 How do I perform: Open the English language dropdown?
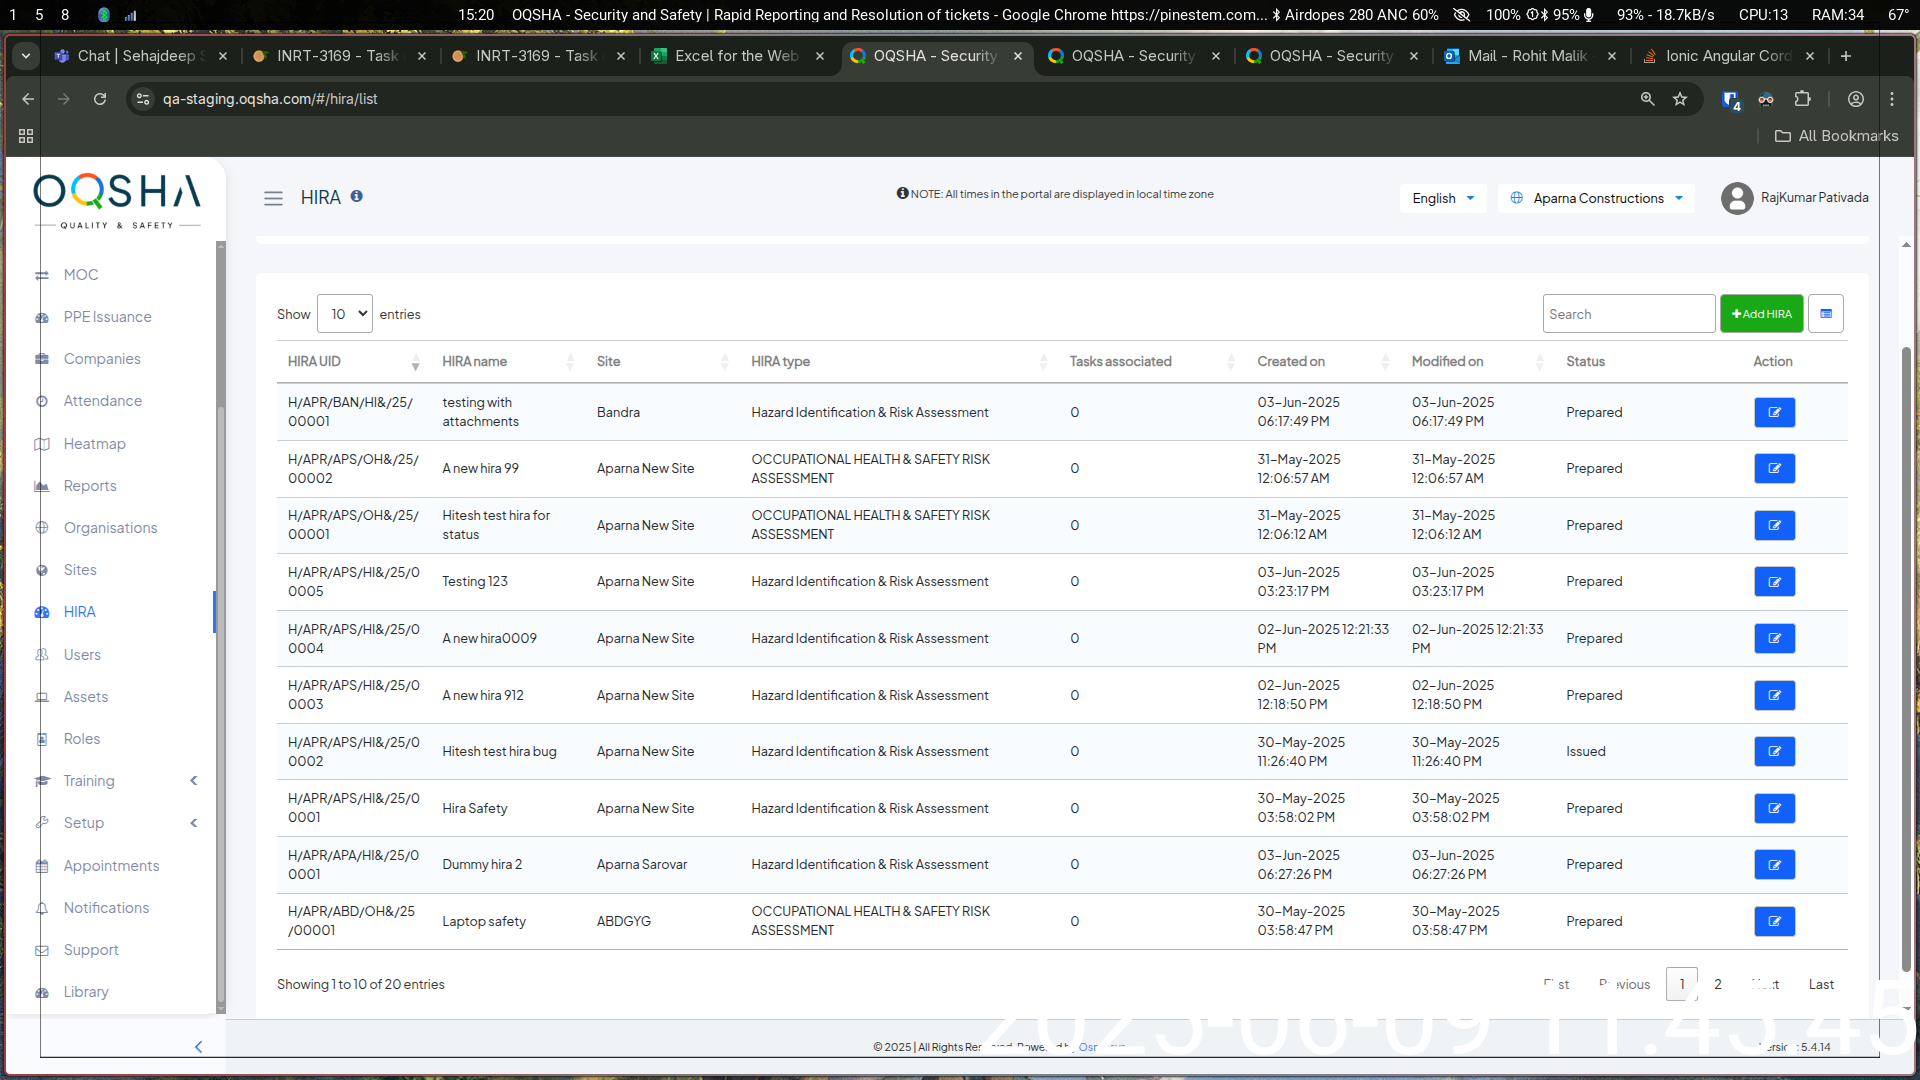1442,198
